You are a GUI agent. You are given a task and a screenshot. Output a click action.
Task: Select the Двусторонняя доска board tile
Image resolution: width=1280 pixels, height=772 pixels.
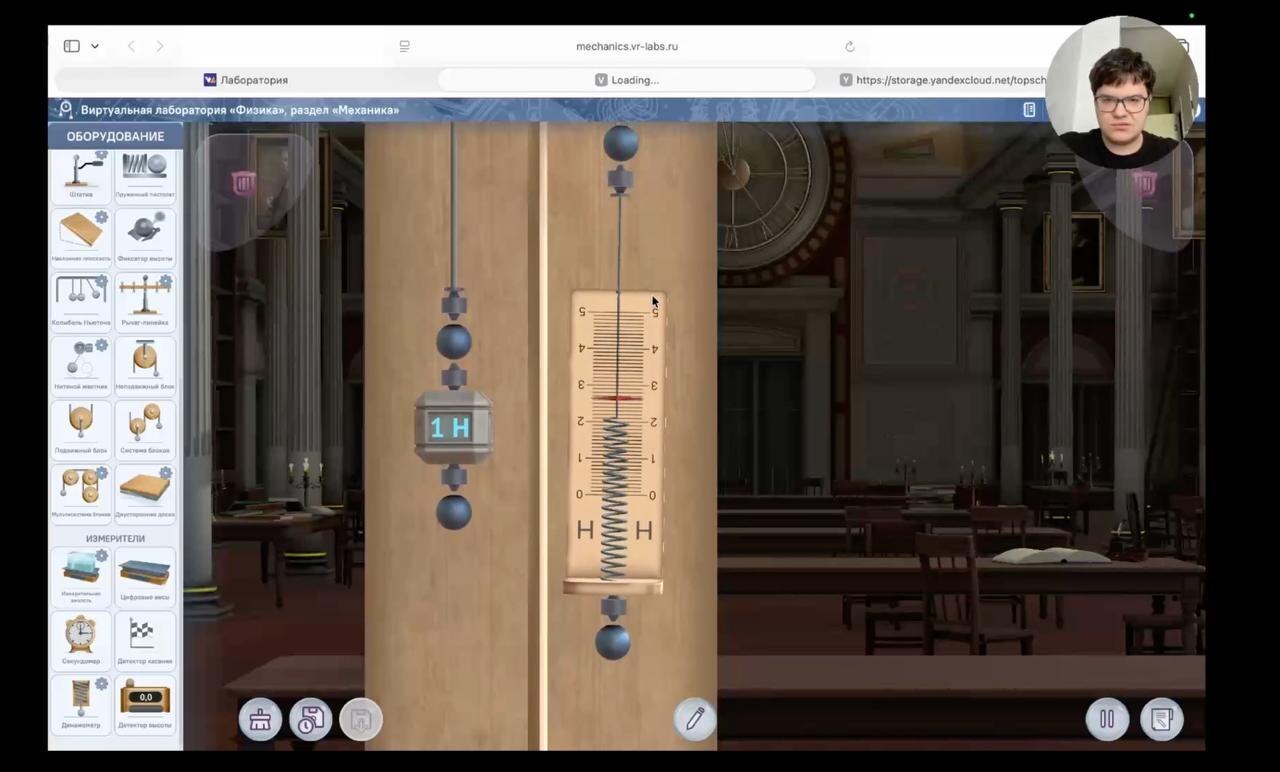pos(145,494)
